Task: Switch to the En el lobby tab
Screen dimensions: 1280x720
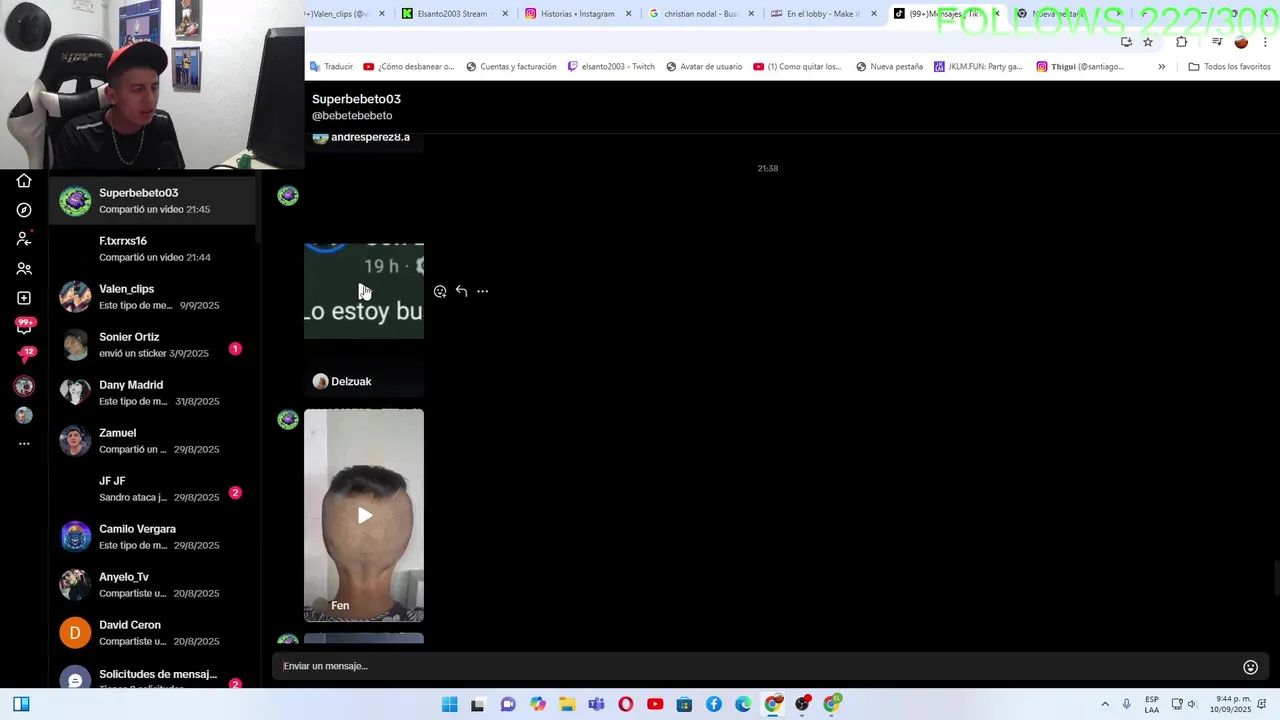Action: 823,14
